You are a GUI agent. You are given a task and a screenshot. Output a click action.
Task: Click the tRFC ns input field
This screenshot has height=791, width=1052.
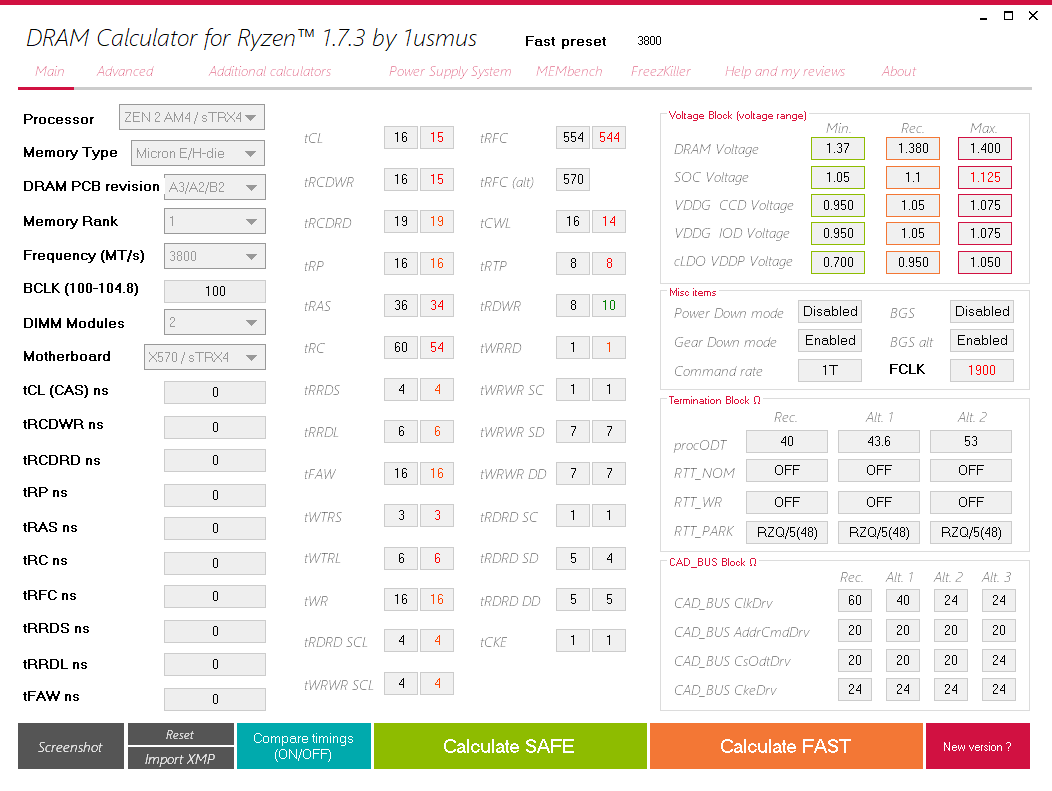(x=215, y=596)
